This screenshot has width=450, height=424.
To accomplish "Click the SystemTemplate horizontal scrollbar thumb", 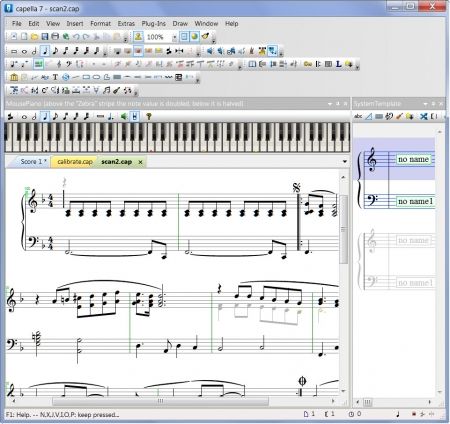I will (x=368, y=402).
